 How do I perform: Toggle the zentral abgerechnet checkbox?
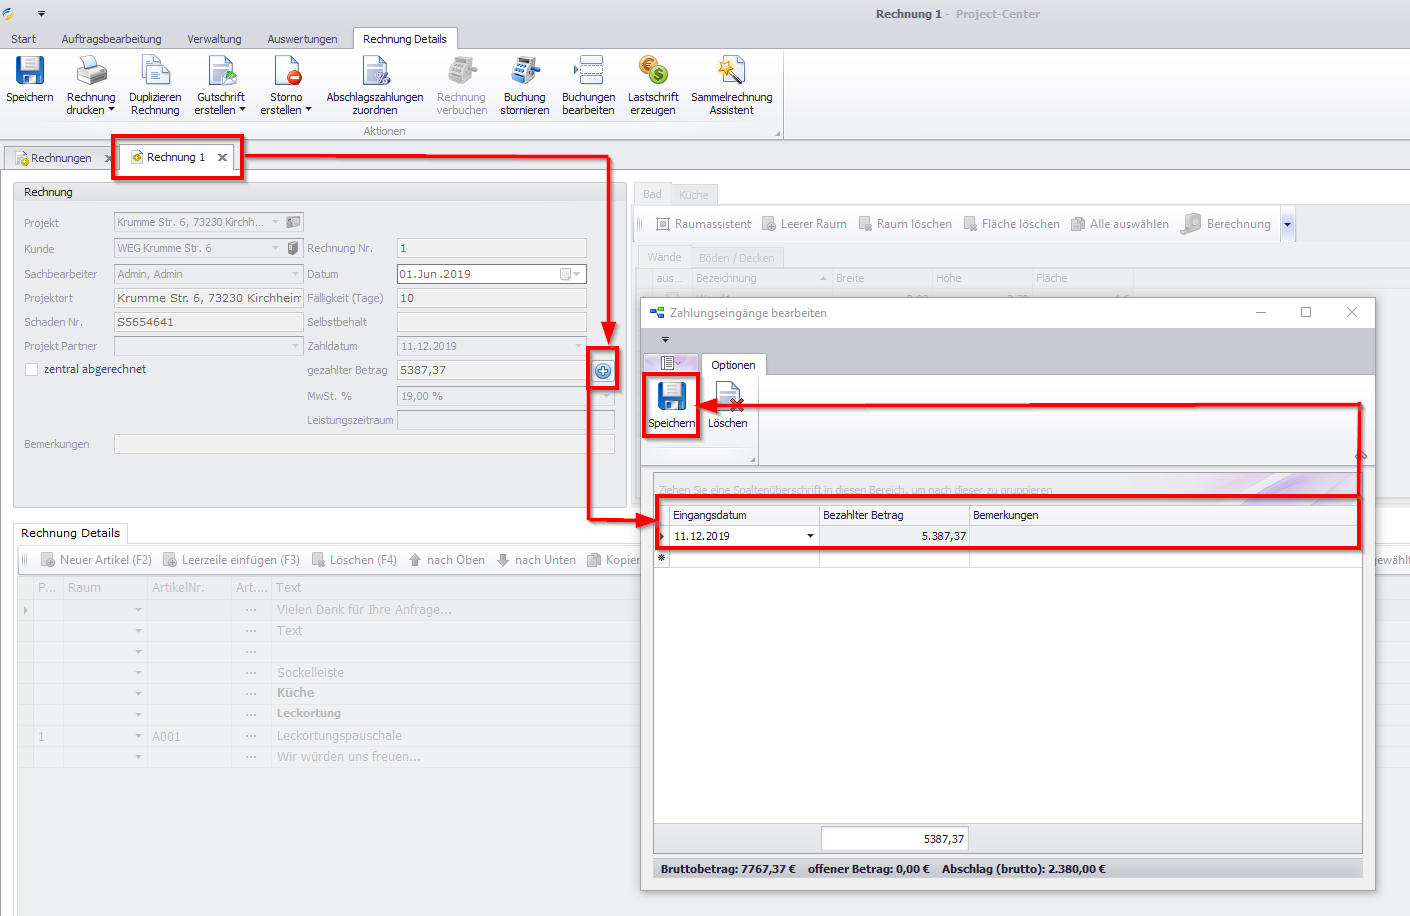coord(32,370)
